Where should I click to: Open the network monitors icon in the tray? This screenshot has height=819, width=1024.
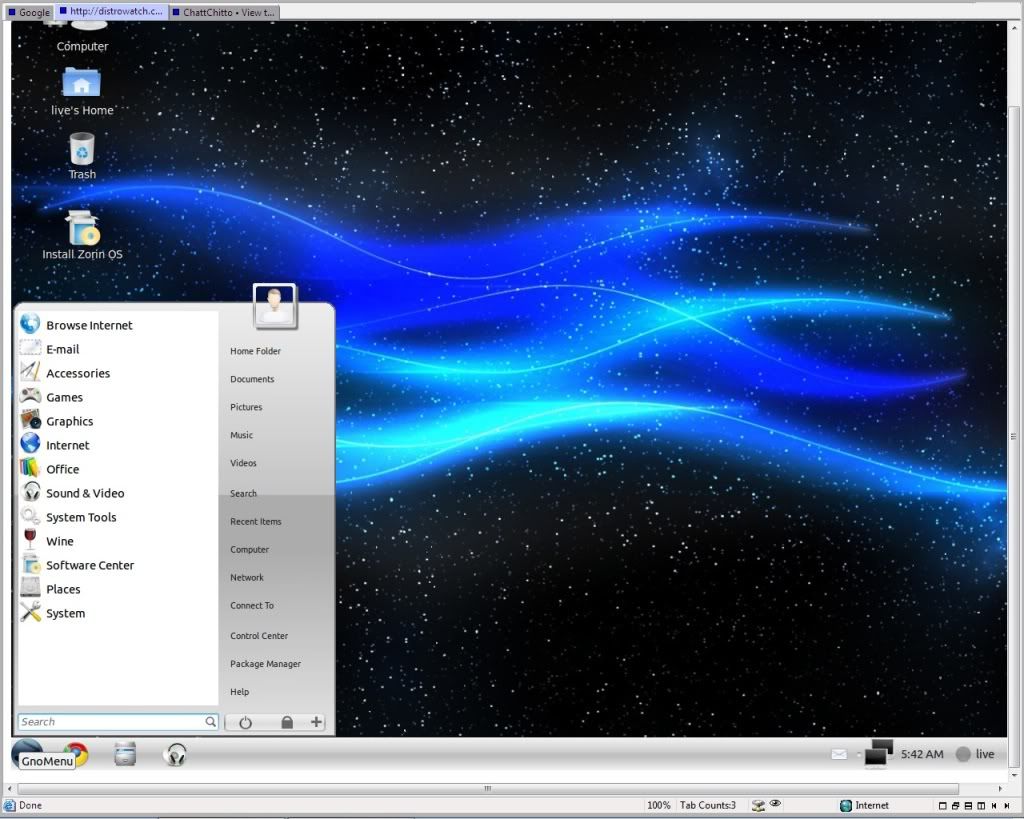coord(878,754)
